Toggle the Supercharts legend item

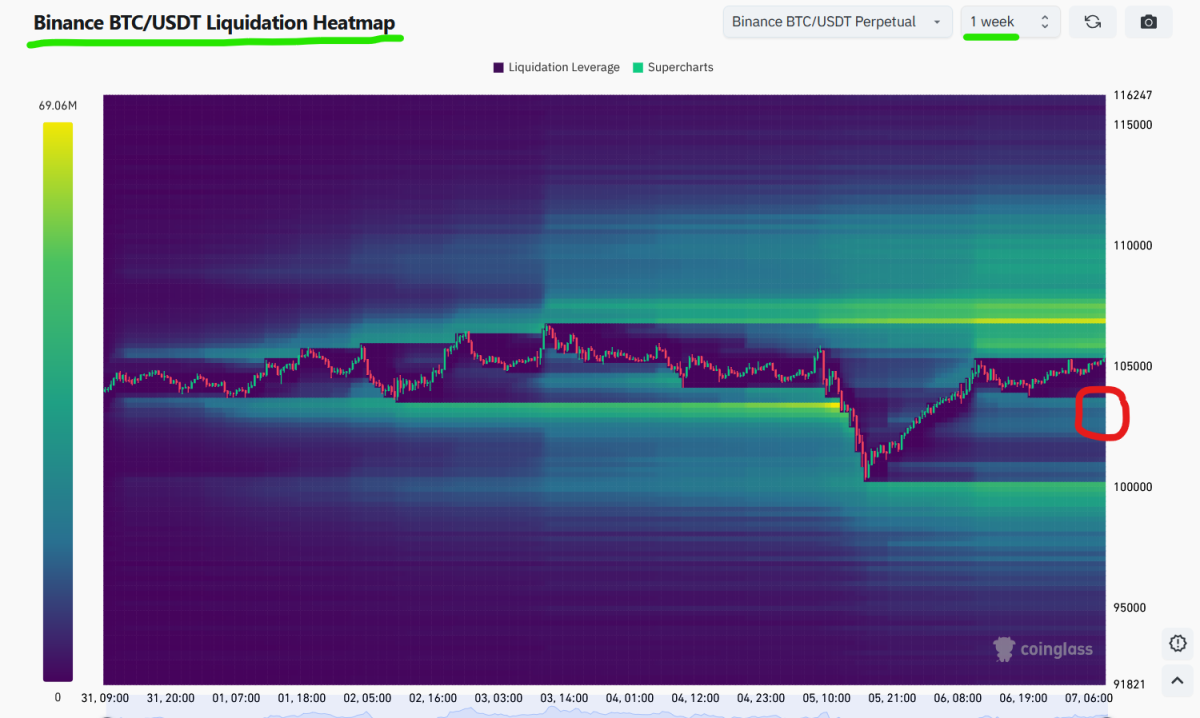click(x=672, y=67)
